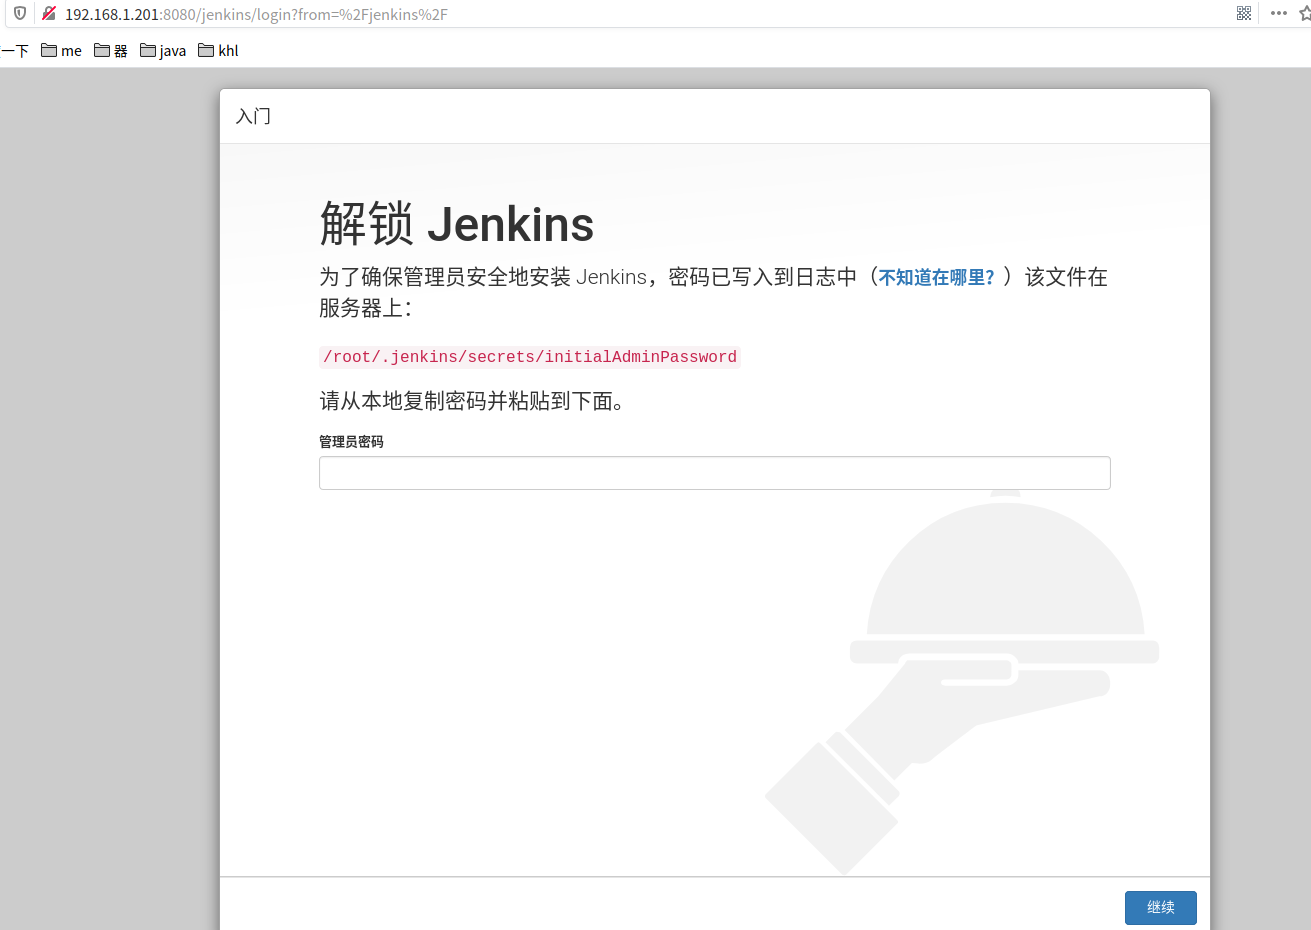Click the '入门' dialog title
Viewport: 1311px width, 930px height.
(253, 116)
